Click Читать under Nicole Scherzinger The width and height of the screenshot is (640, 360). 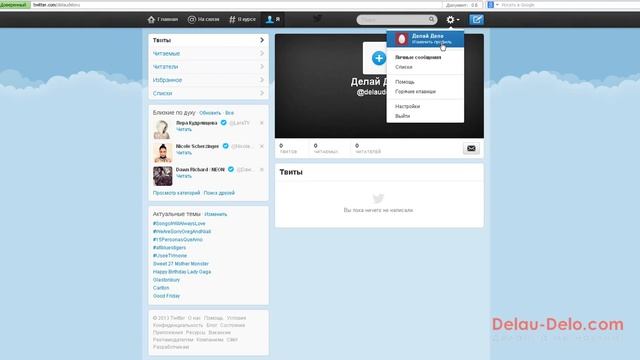click(x=184, y=153)
